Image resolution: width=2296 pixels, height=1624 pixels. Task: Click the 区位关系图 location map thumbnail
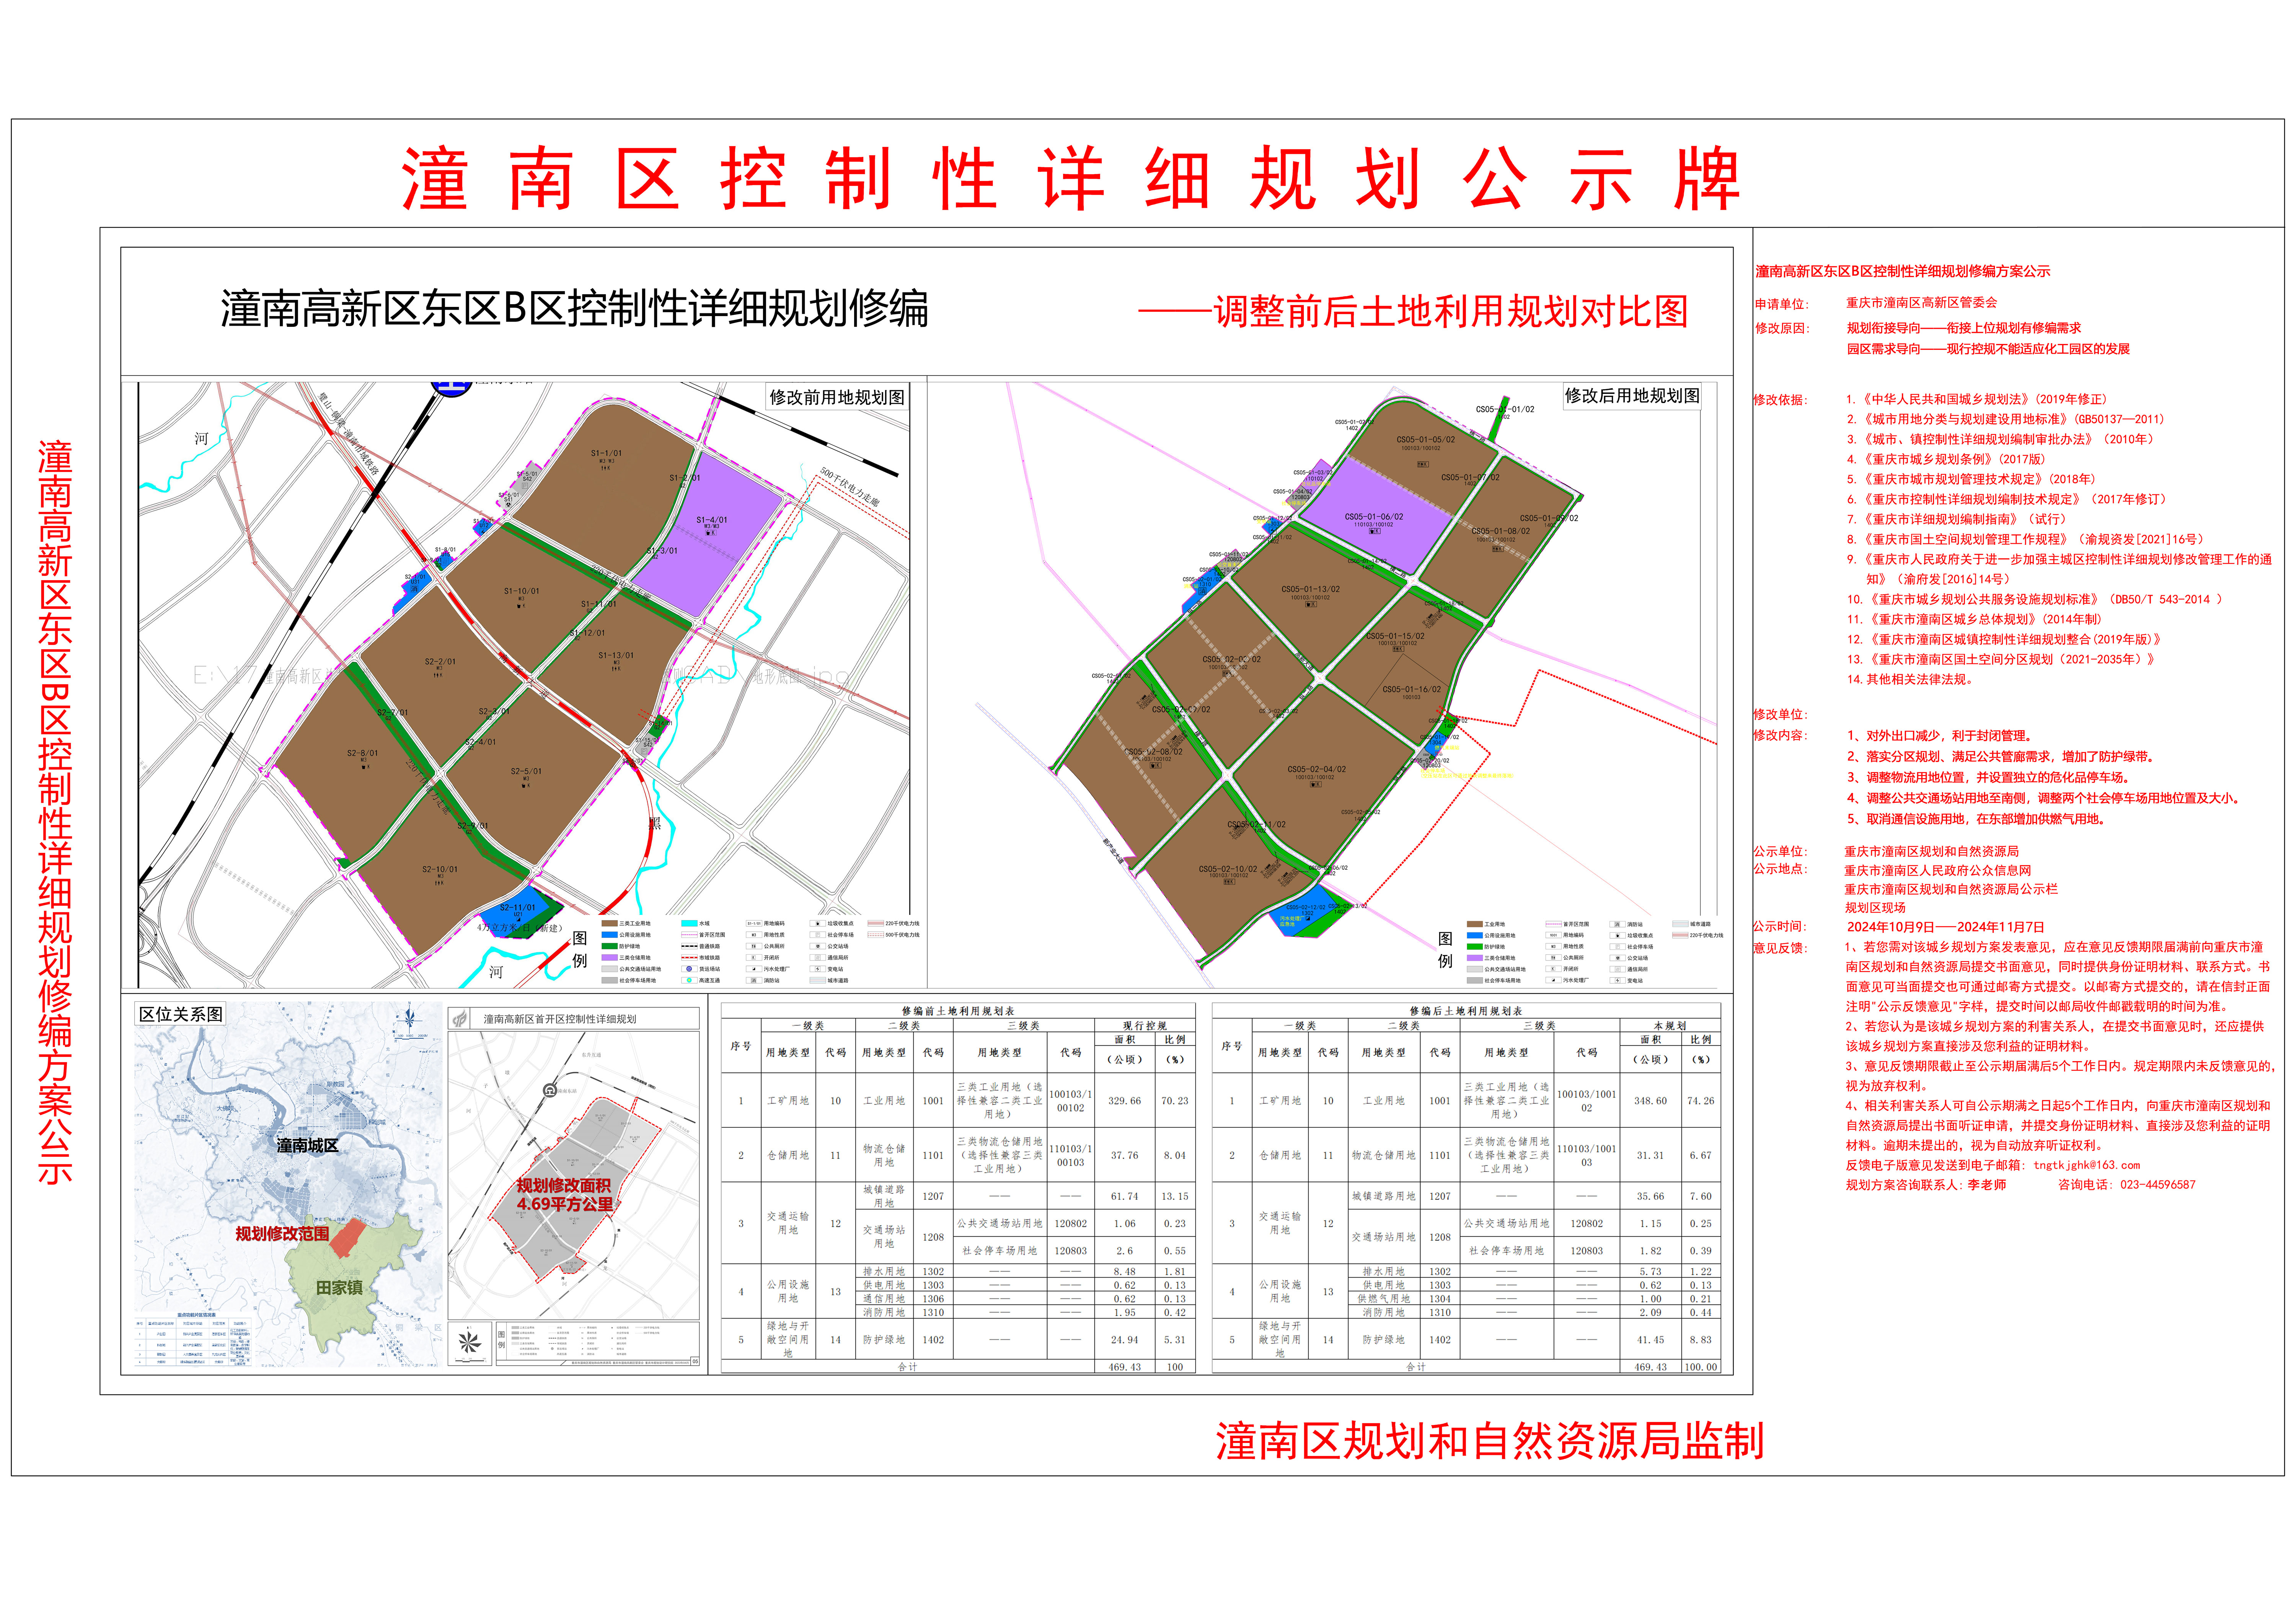(x=288, y=1184)
